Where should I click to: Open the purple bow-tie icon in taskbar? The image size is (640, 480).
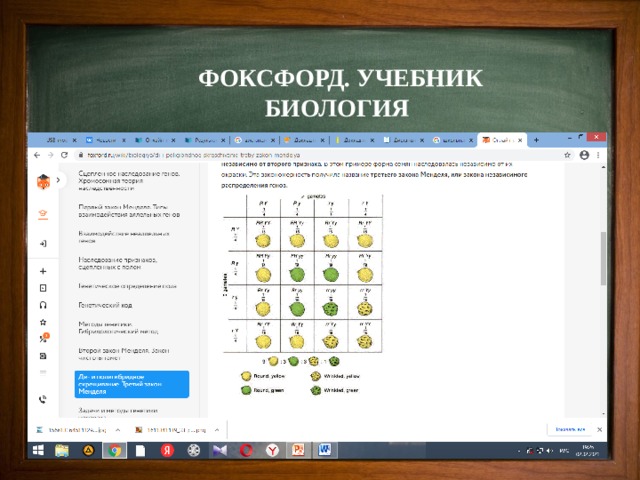click(220, 451)
